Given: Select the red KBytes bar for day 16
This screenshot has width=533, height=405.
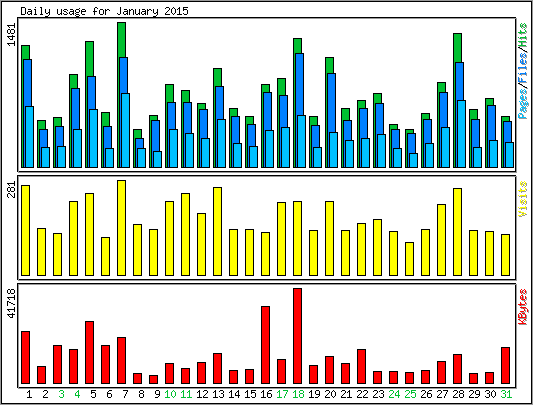Looking at the screenshot, I should 265,345.
